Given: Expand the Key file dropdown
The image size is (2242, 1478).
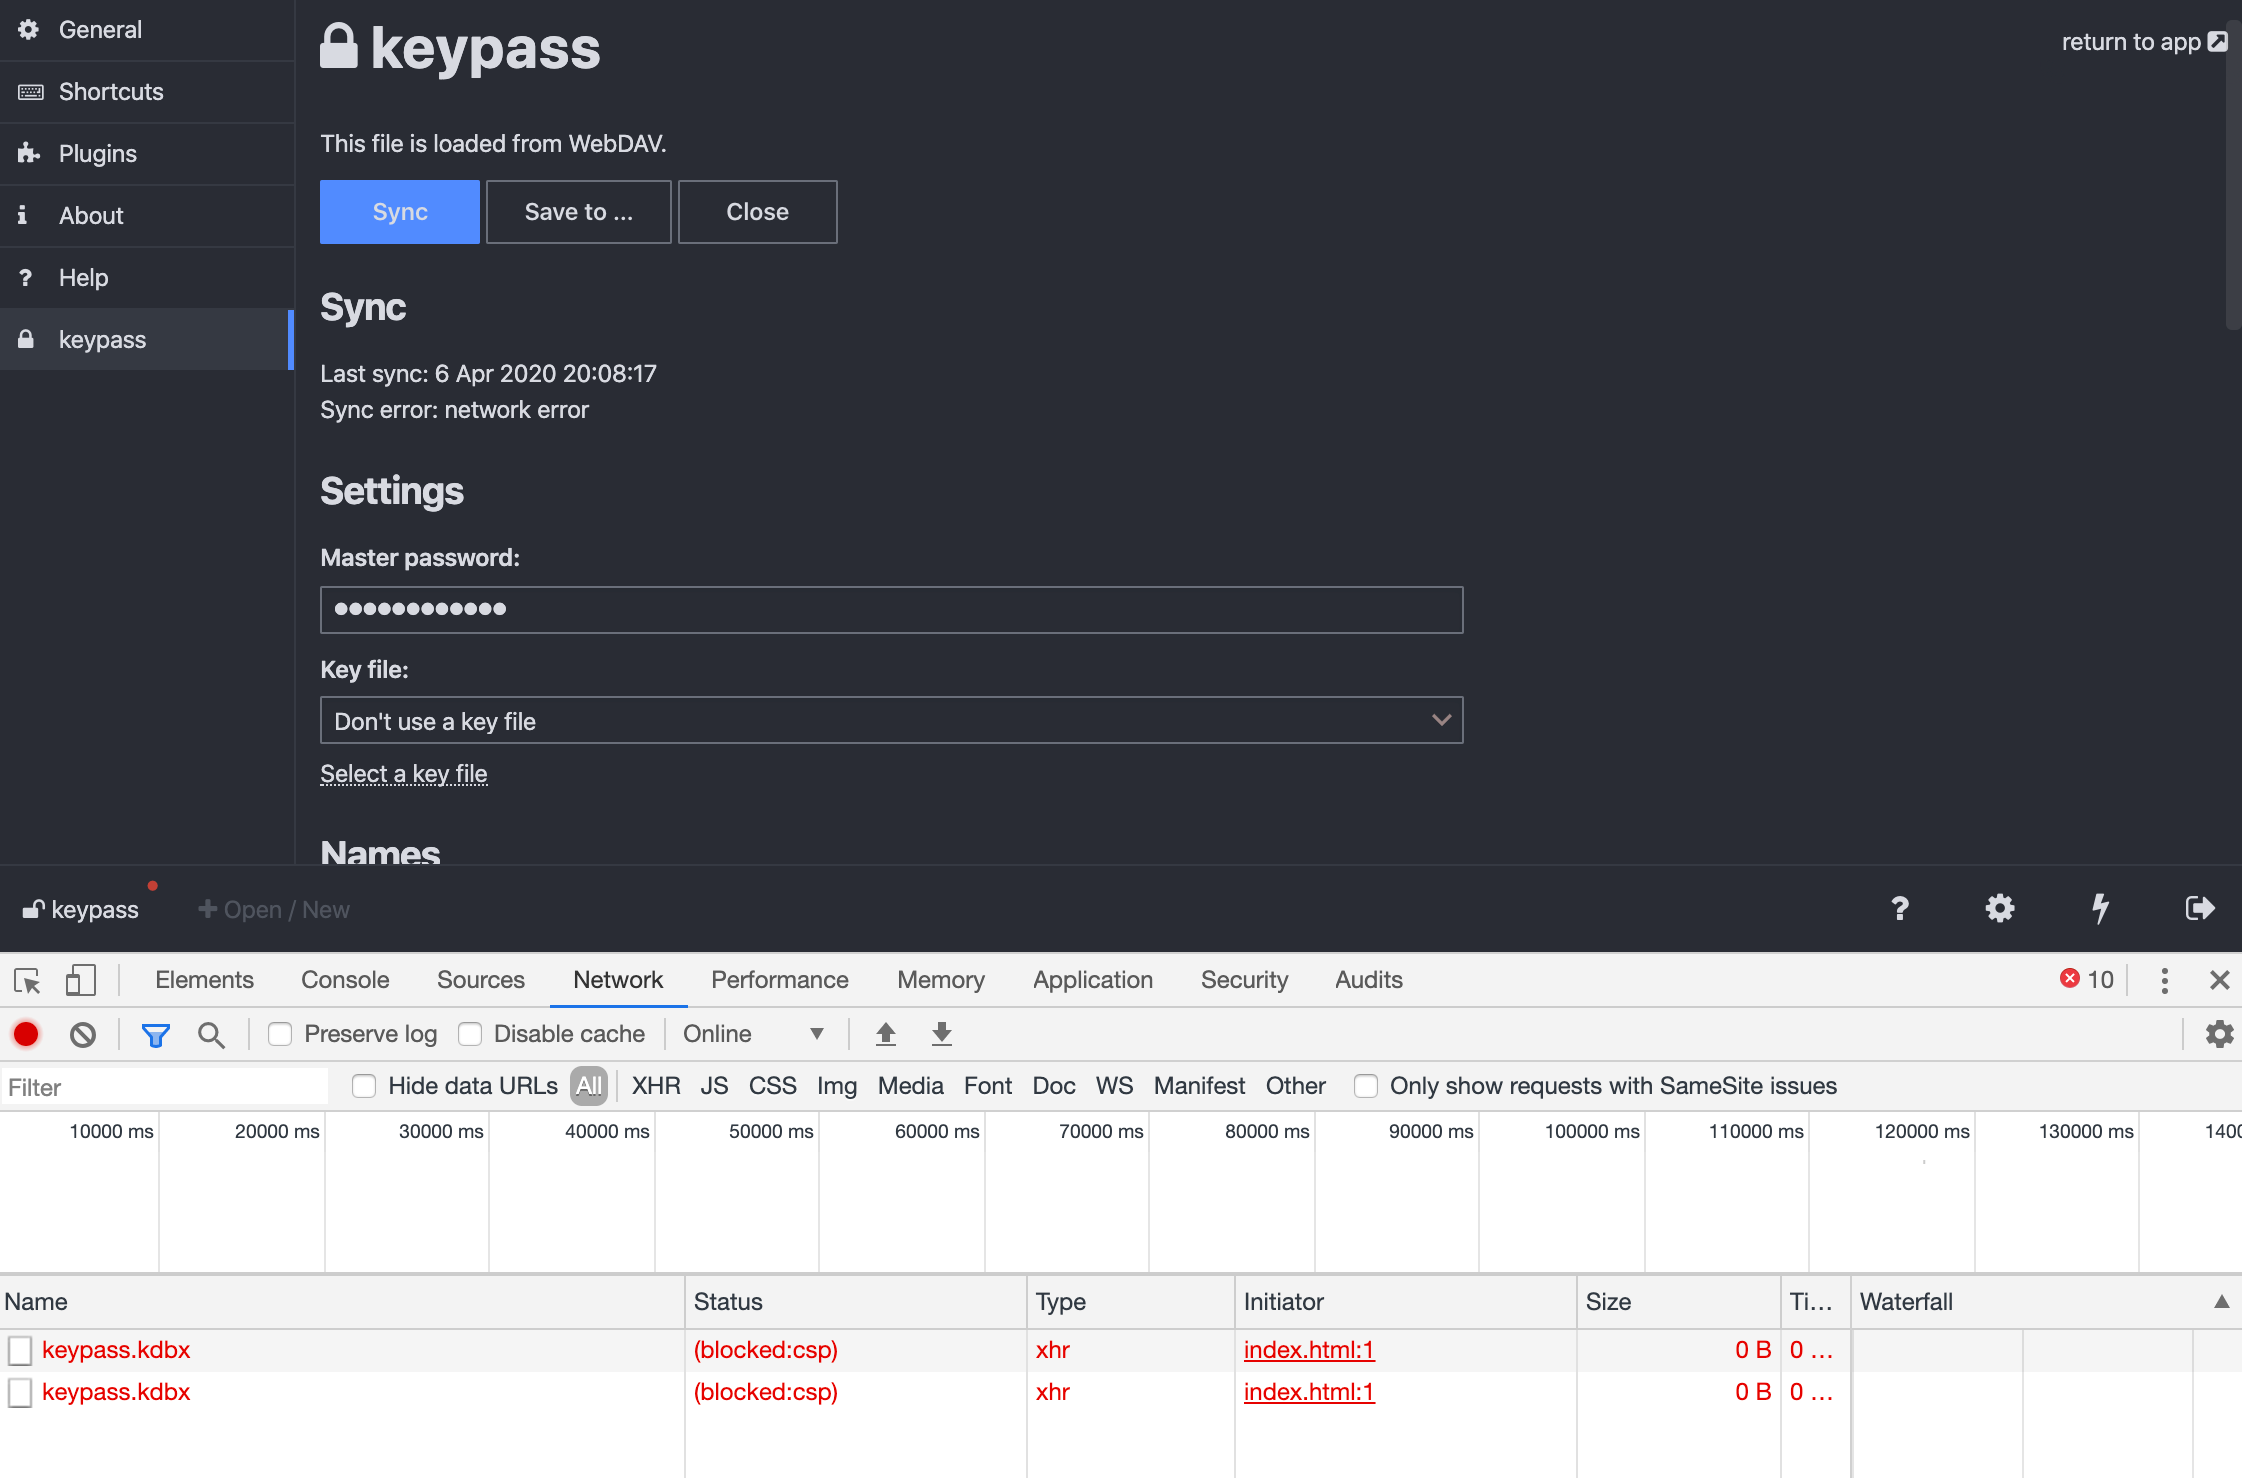Looking at the screenshot, I should (890, 721).
